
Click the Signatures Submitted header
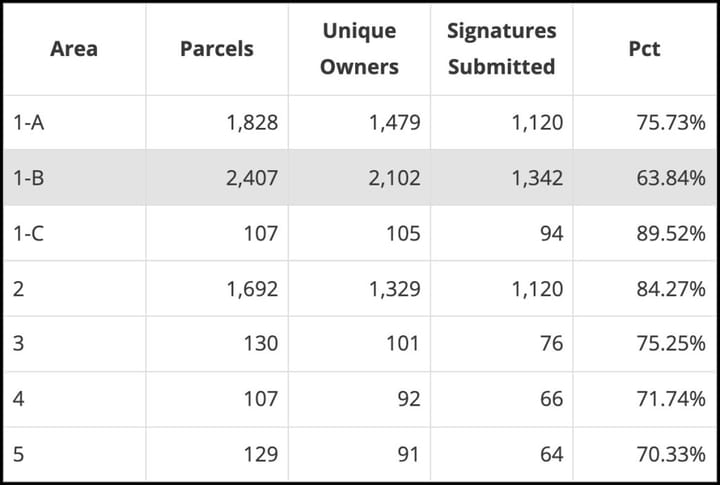(501, 49)
